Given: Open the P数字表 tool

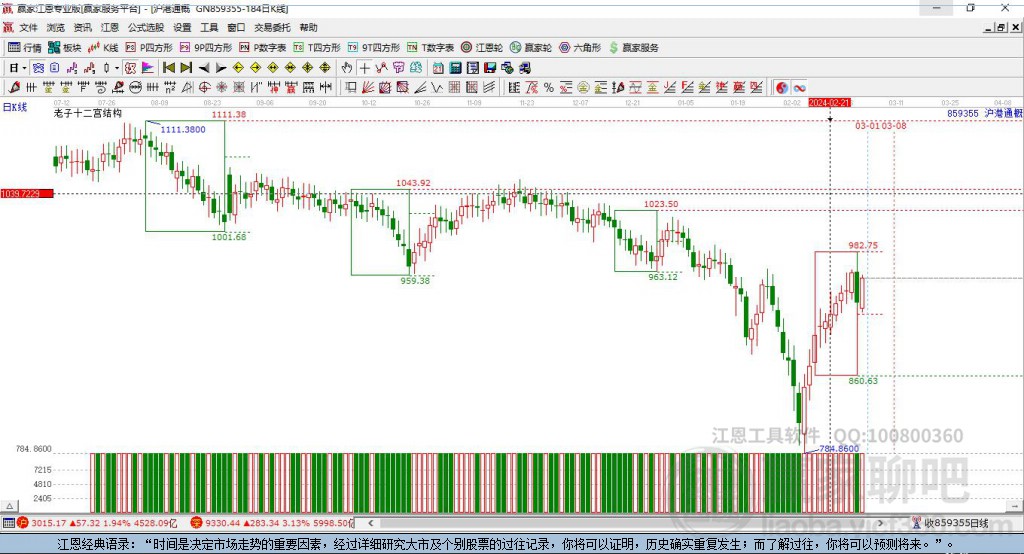Looking at the screenshot, I should (263, 48).
